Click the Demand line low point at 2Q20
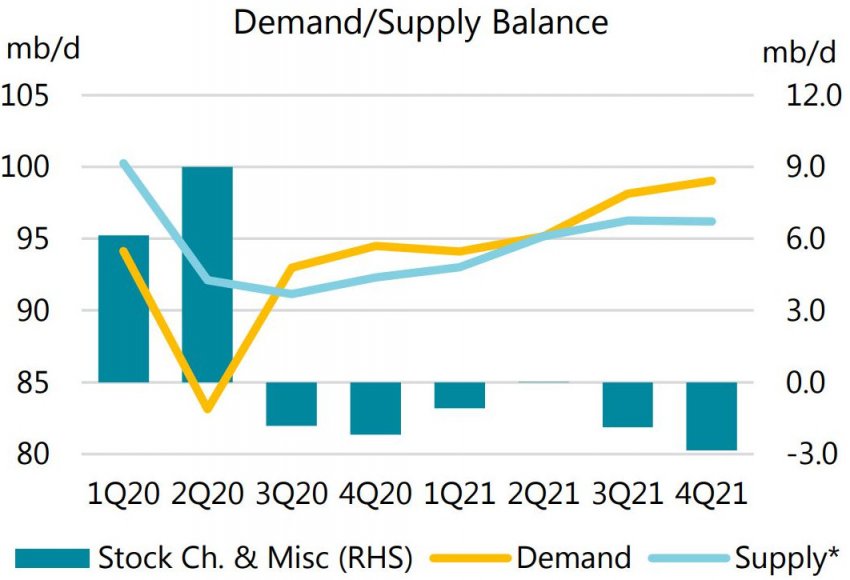Viewport: 850px width, 580px height. pyautogui.click(x=207, y=410)
